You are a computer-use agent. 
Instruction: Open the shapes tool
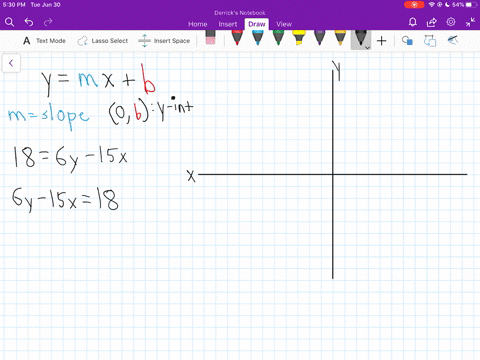(x=407, y=41)
